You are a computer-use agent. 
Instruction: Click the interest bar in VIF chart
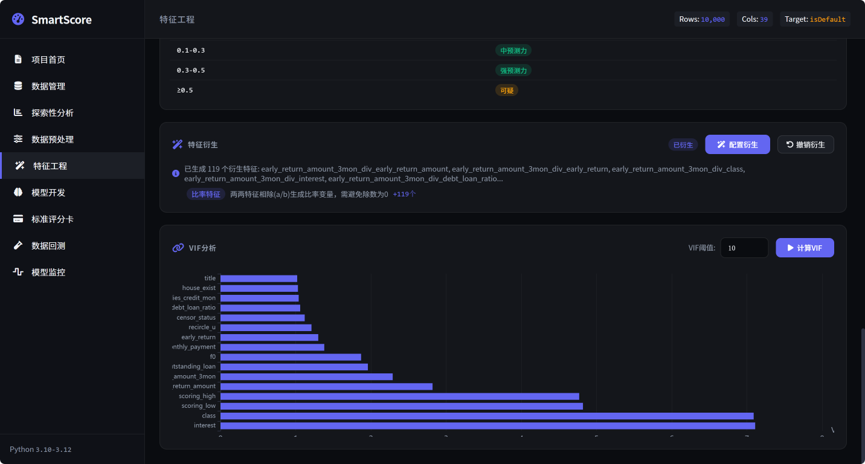pyautogui.click(x=488, y=425)
